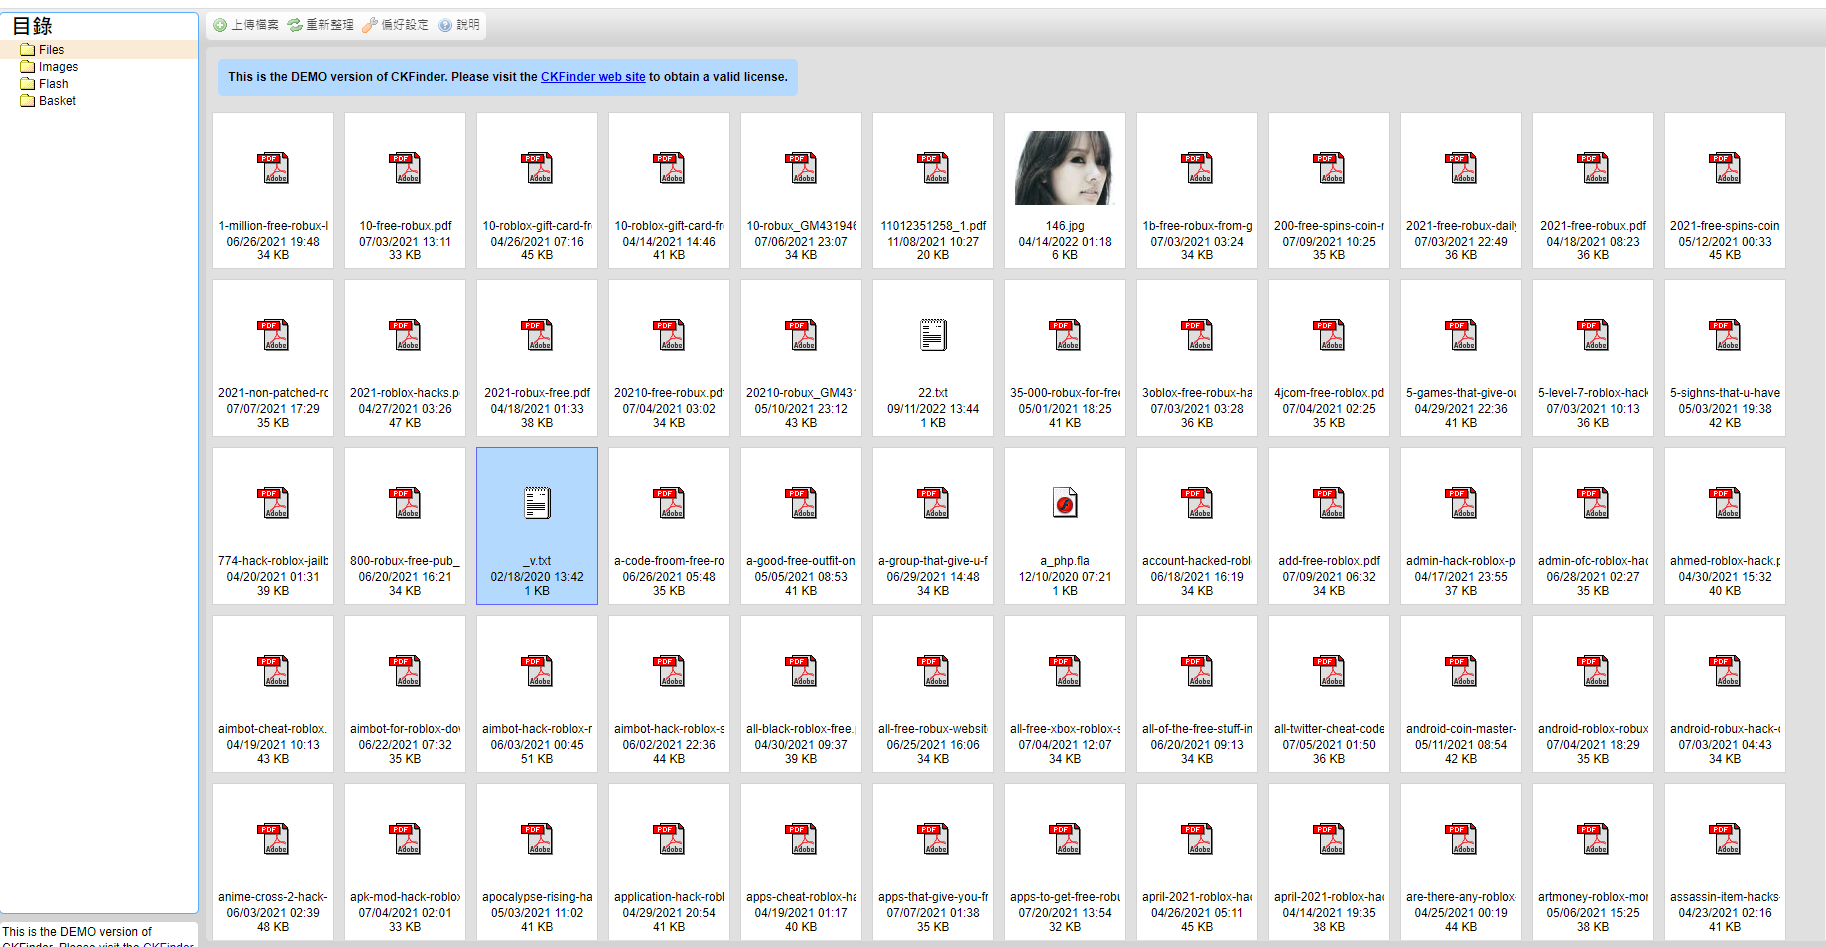The height and width of the screenshot is (947, 1826).
Task: Click the file name a-group-that-give-u-f
Action: click(x=933, y=561)
